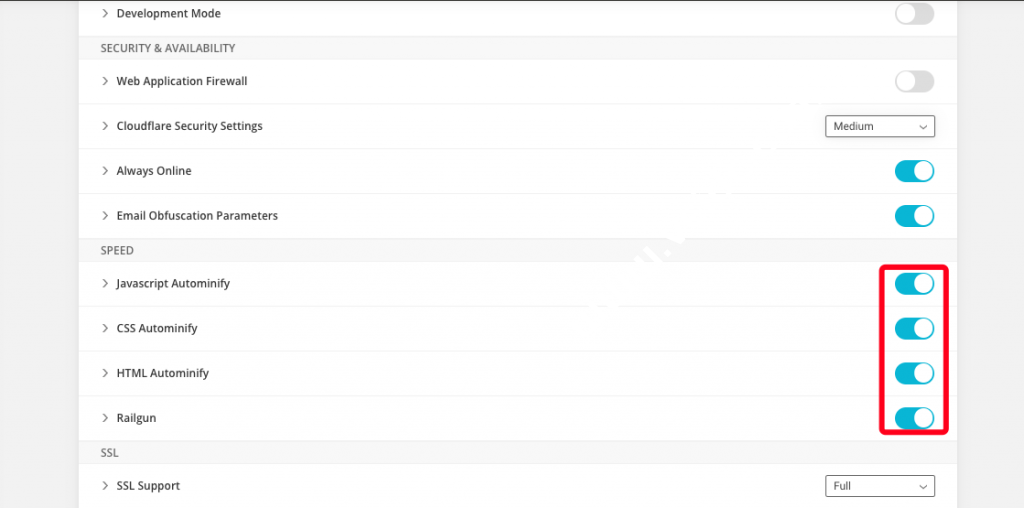Expand the SSL Support chevron

[105, 486]
